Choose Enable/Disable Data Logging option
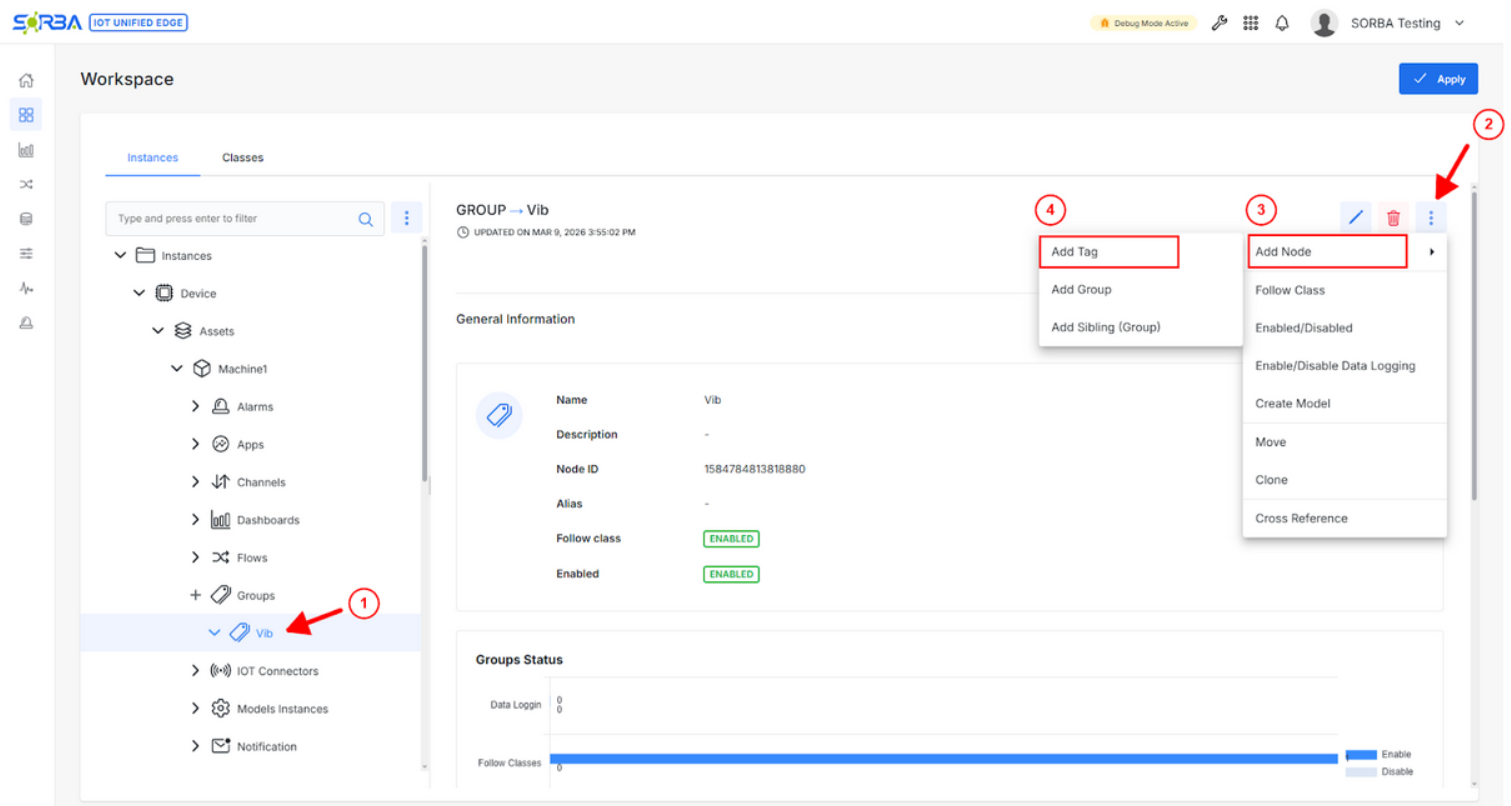The width and height of the screenshot is (1511, 806). (x=1335, y=366)
